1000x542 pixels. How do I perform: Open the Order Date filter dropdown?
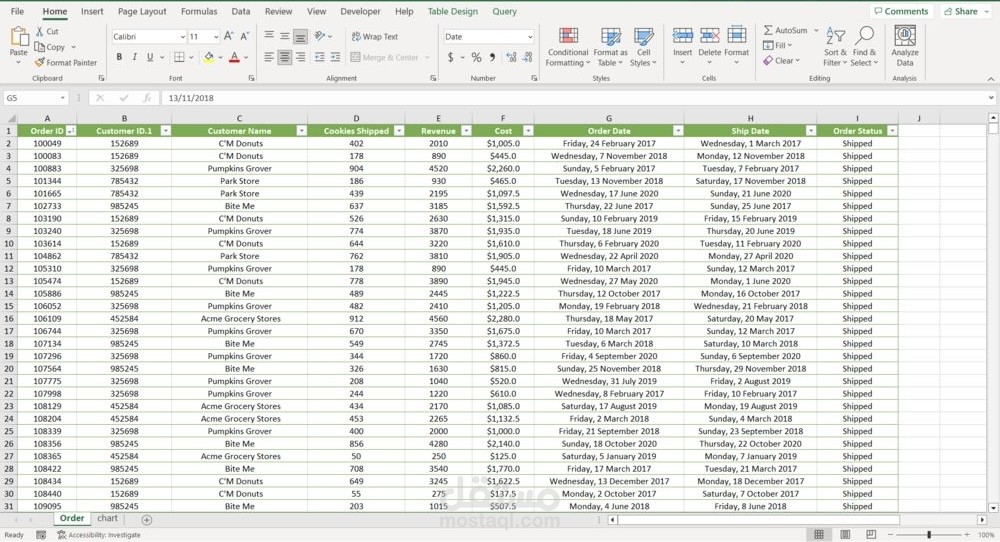(x=678, y=131)
